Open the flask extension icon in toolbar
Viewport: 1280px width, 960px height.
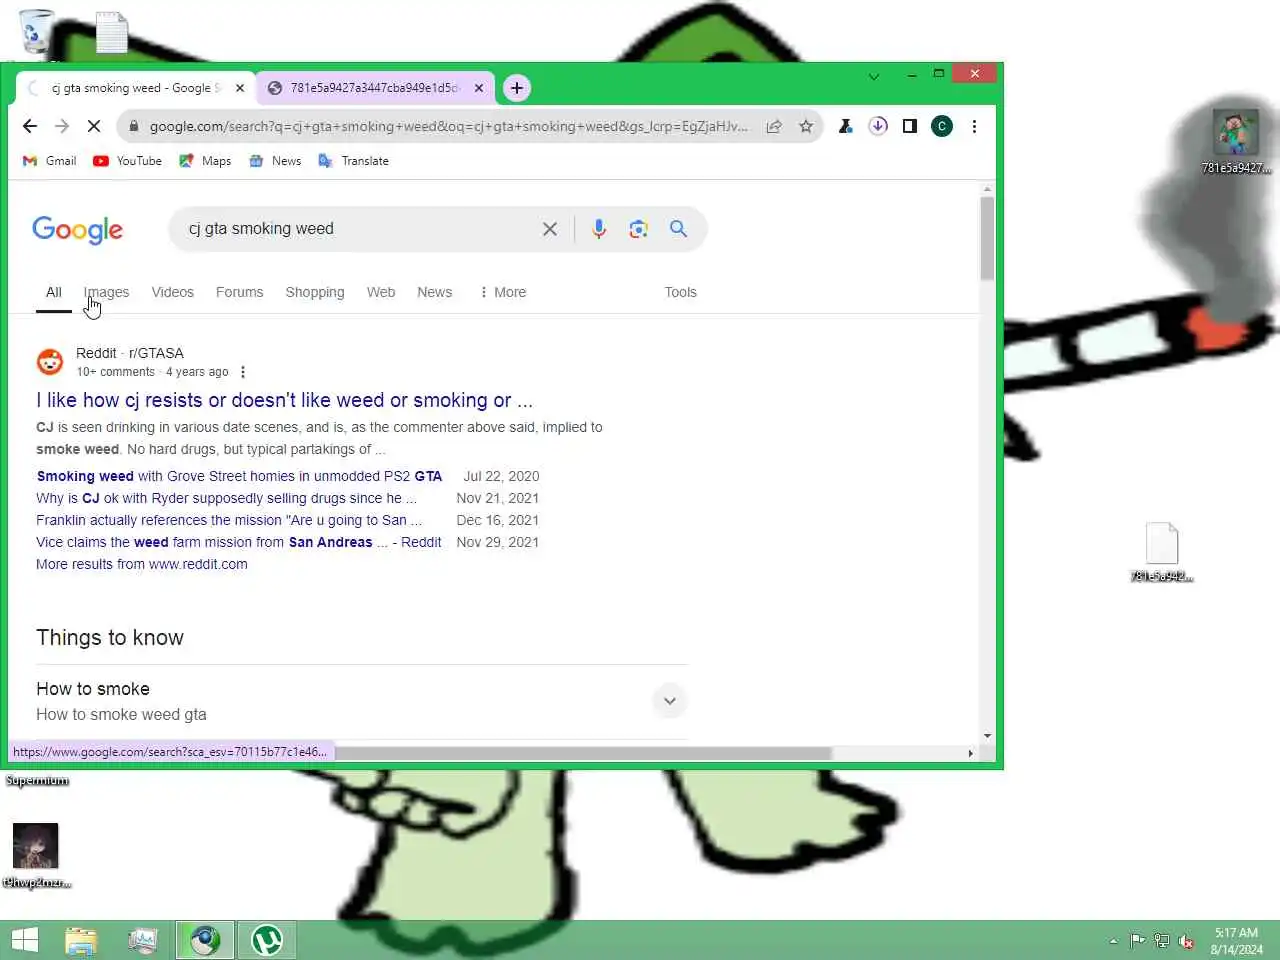click(846, 126)
